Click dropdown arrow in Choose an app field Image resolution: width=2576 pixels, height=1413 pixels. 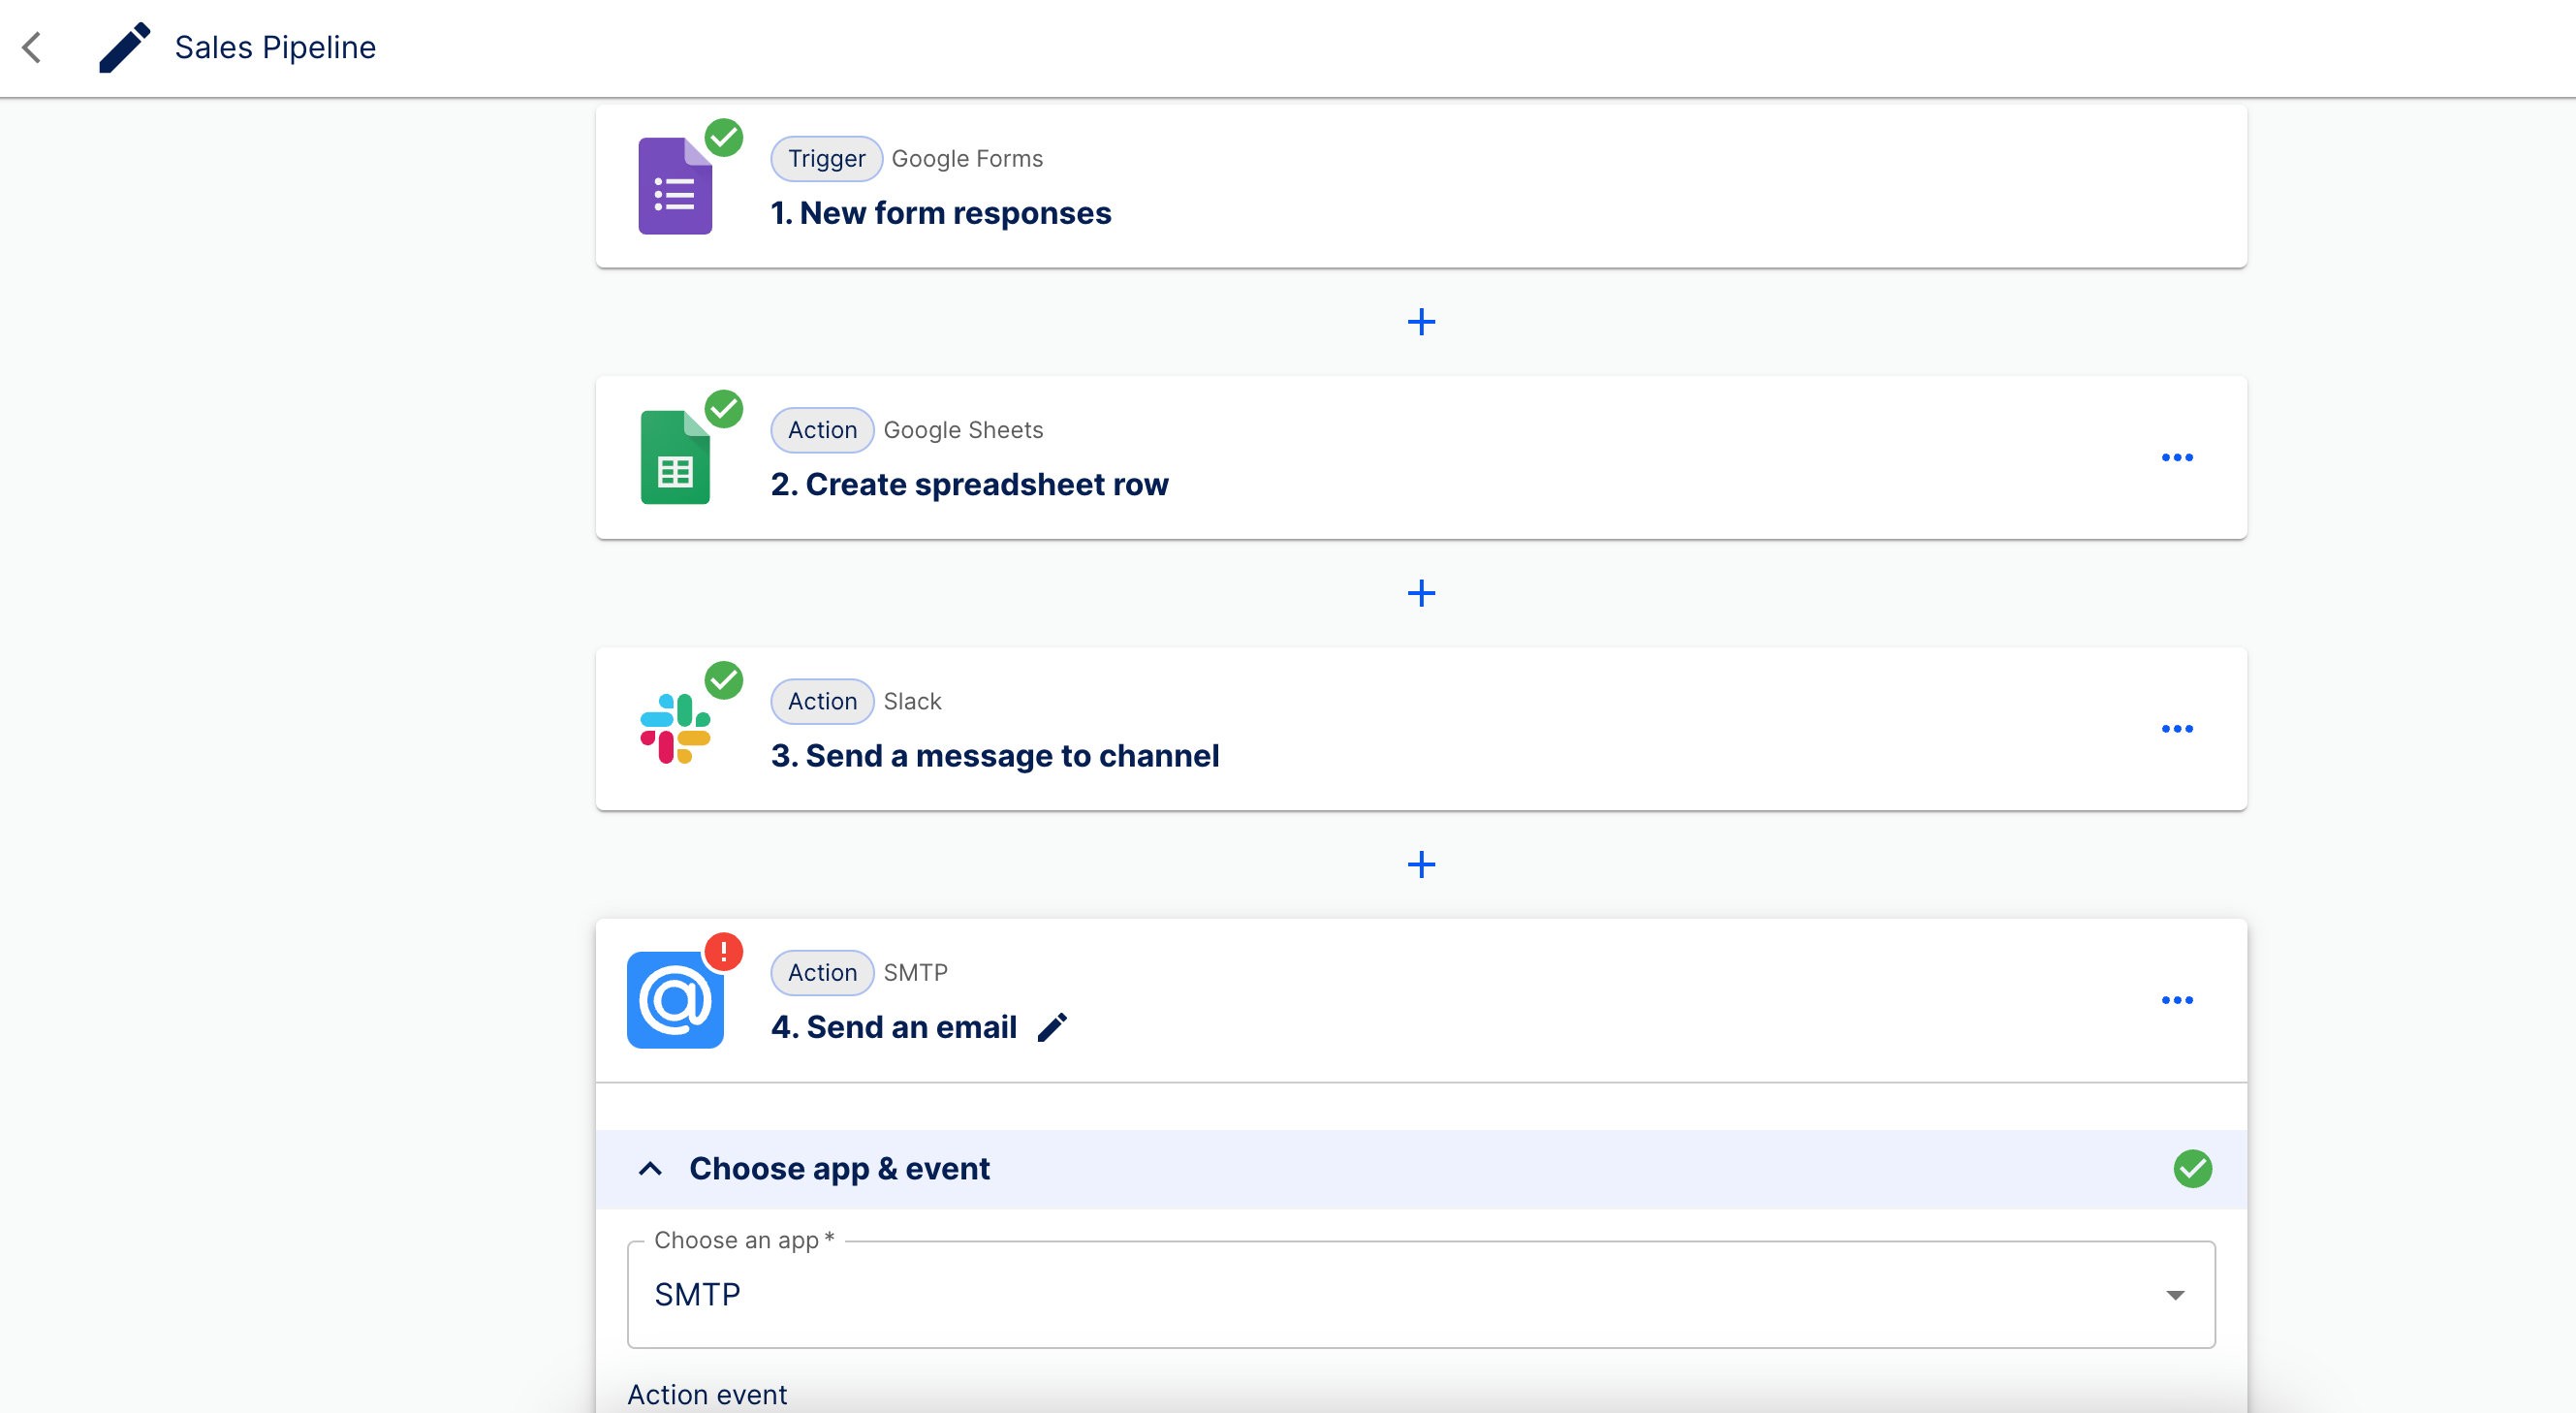(2174, 1295)
